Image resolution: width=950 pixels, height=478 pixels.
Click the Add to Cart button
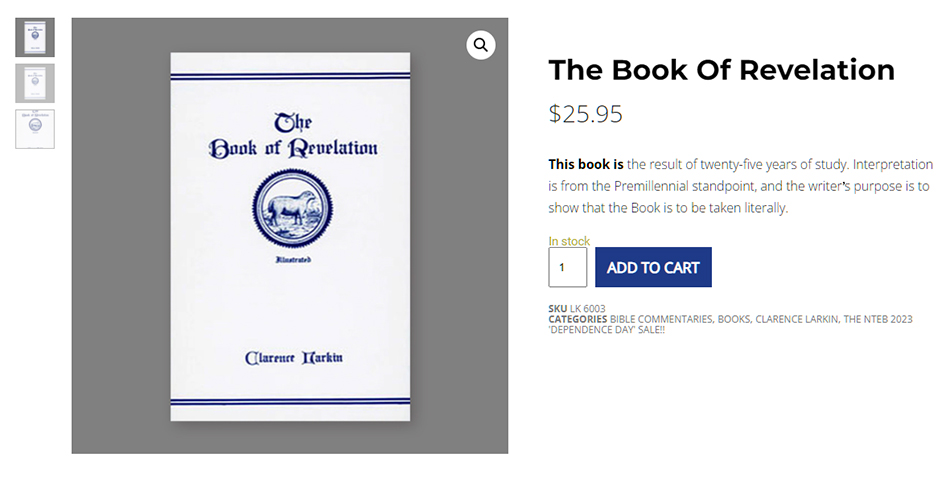pyautogui.click(x=653, y=267)
